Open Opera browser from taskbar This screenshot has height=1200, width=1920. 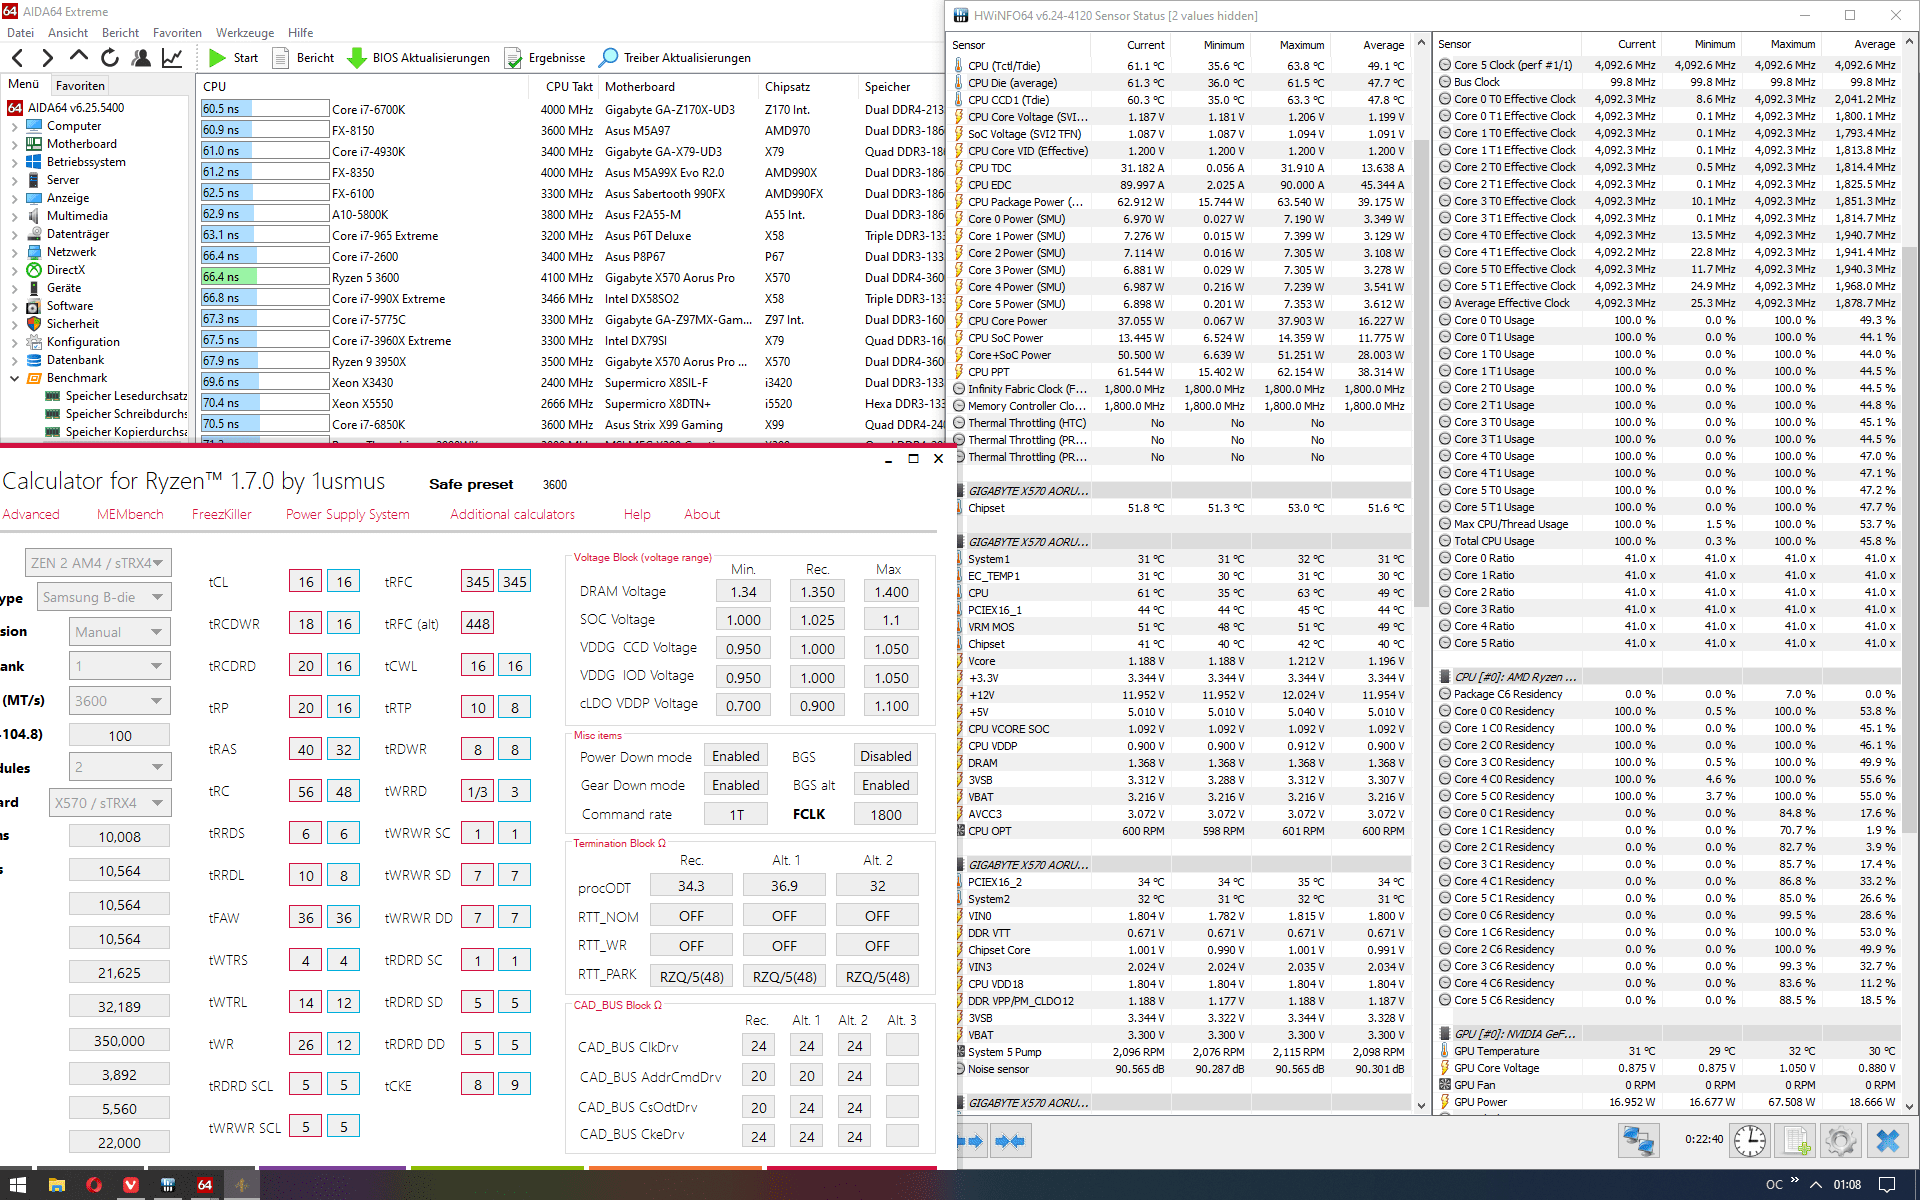[94, 1184]
